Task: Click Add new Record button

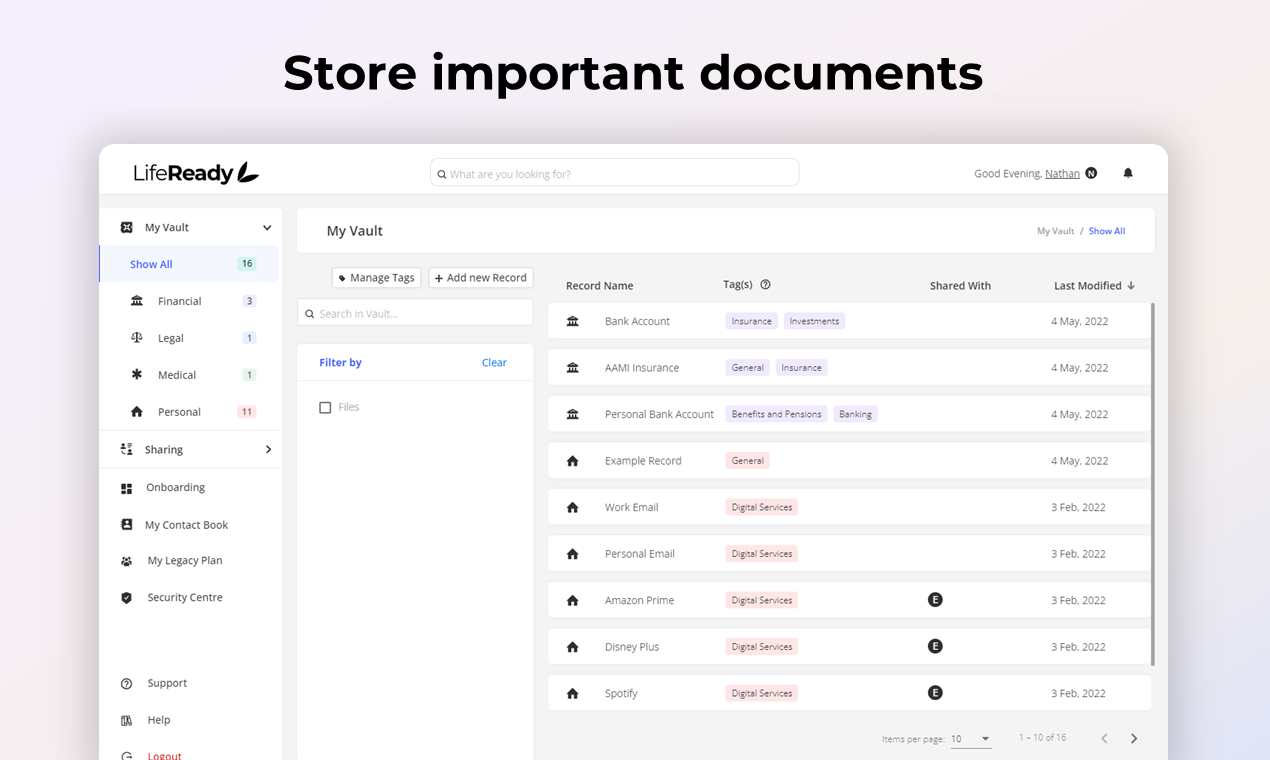Action: [481, 278]
